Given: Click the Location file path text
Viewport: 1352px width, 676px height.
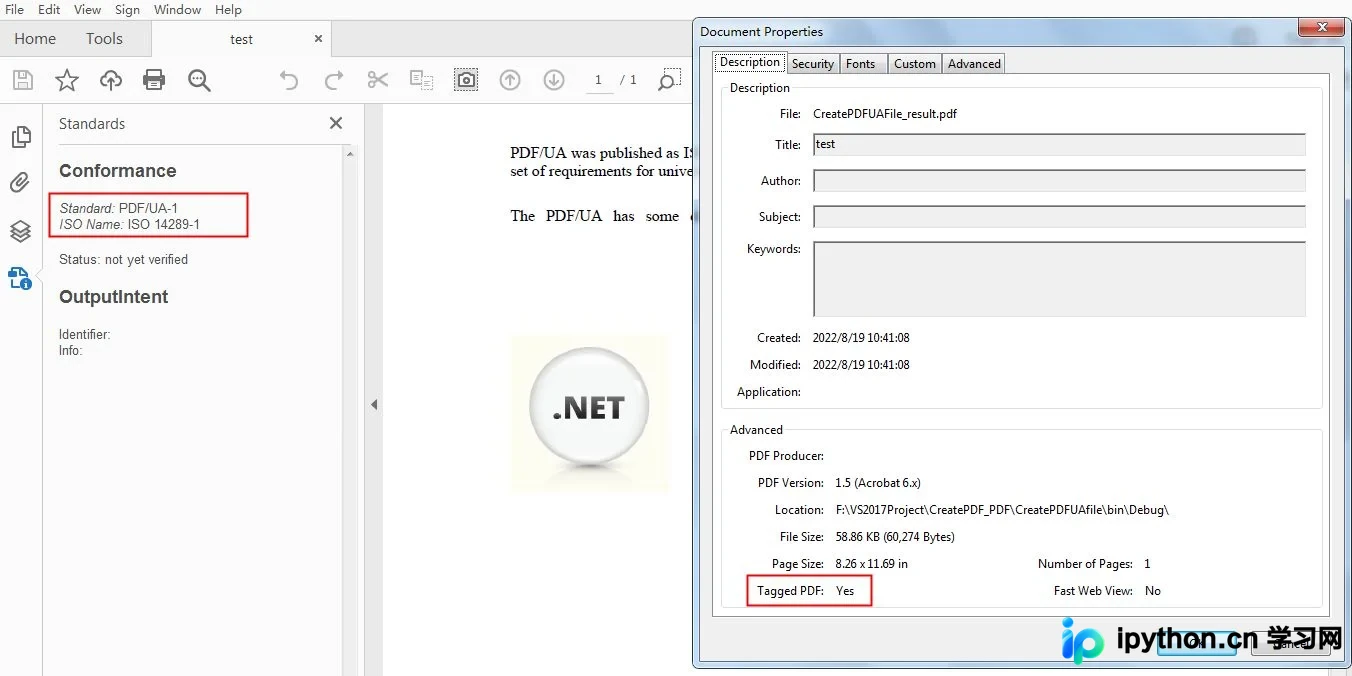Looking at the screenshot, I should click(x=1002, y=510).
